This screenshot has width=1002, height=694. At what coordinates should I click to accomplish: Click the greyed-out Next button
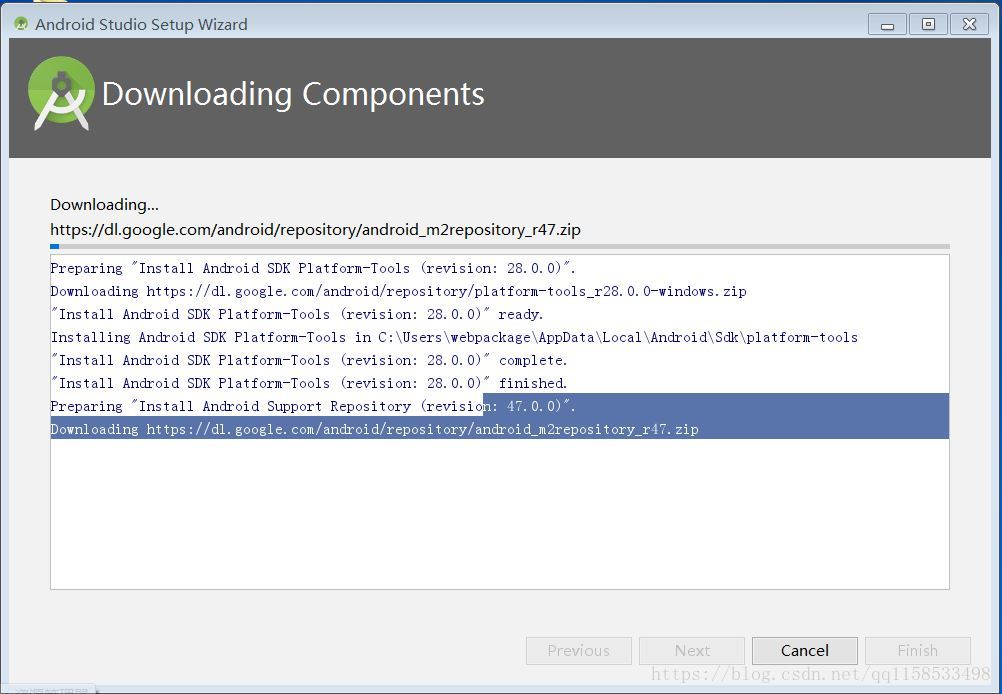pos(692,651)
